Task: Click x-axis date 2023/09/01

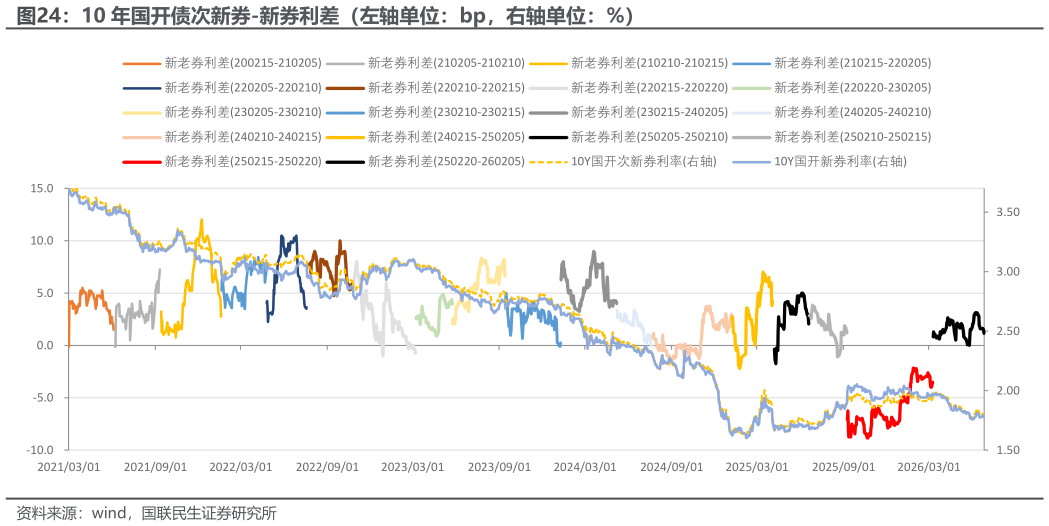Action: (499, 466)
